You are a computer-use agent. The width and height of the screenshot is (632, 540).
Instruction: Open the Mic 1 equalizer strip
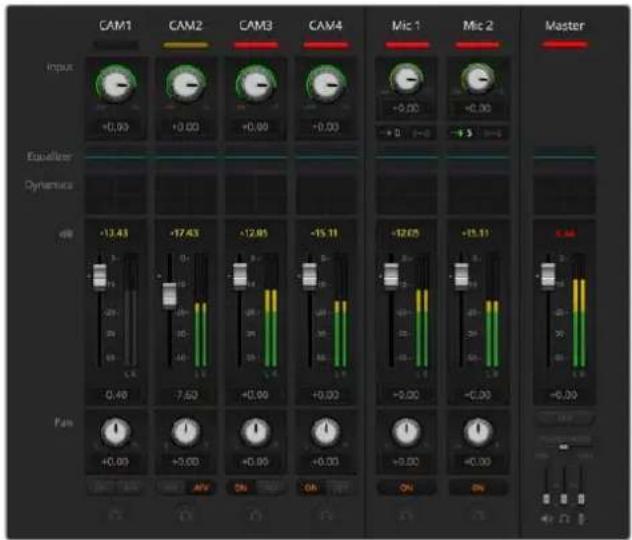point(406,157)
